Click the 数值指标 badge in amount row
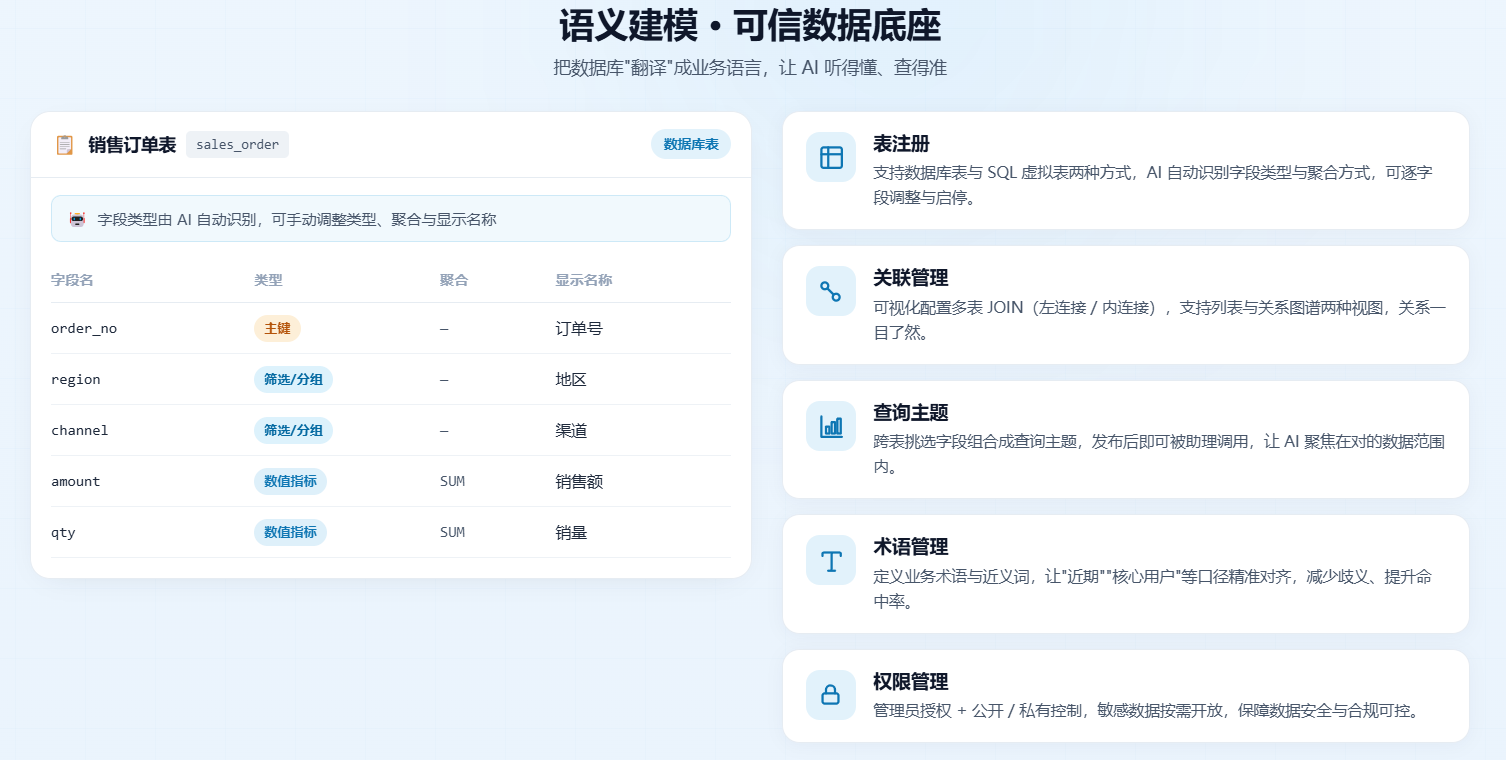Screen dimensions: 1506x760 (290, 481)
